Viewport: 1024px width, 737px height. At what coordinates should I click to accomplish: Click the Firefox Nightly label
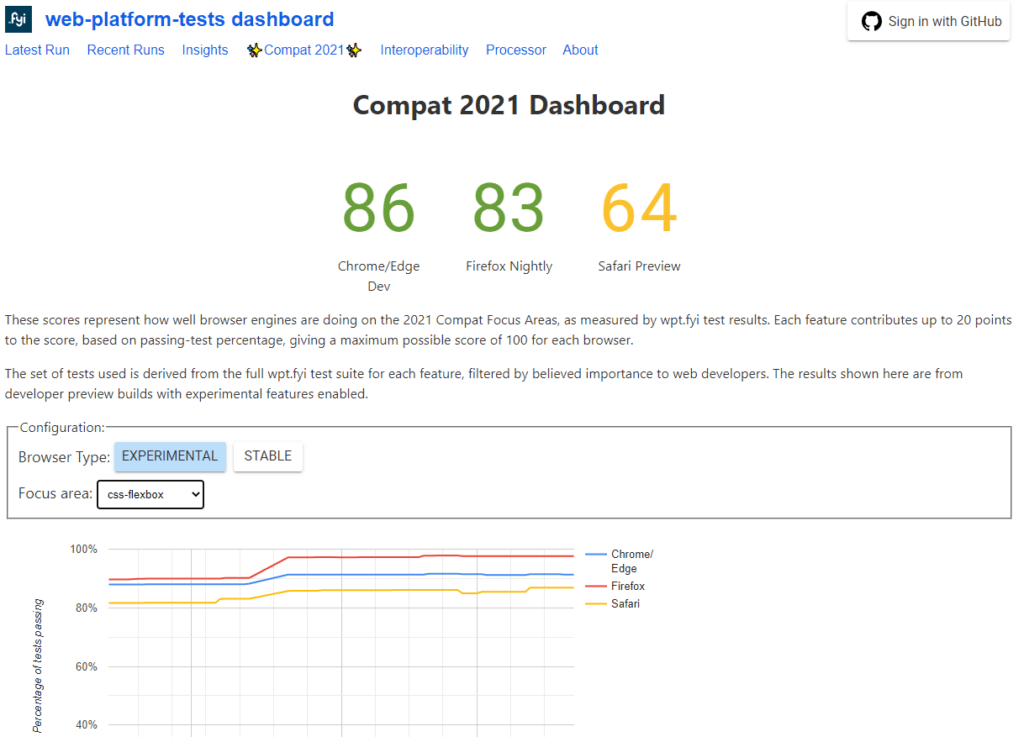click(x=509, y=266)
